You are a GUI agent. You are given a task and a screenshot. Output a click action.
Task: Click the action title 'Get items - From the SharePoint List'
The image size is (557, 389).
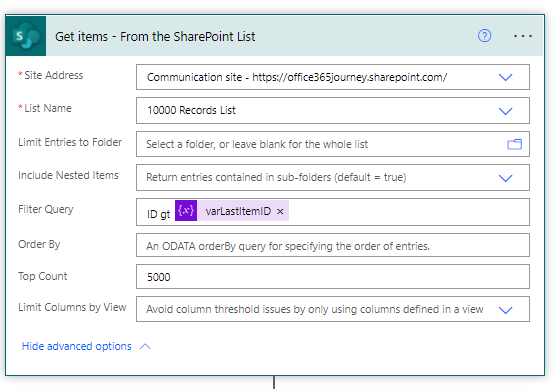[x=155, y=36]
